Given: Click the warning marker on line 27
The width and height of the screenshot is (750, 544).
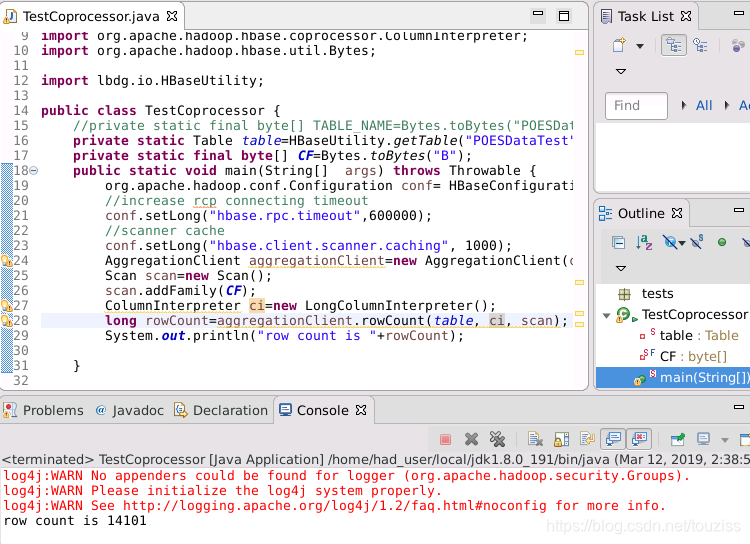Looking at the screenshot, I should (7, 306).
